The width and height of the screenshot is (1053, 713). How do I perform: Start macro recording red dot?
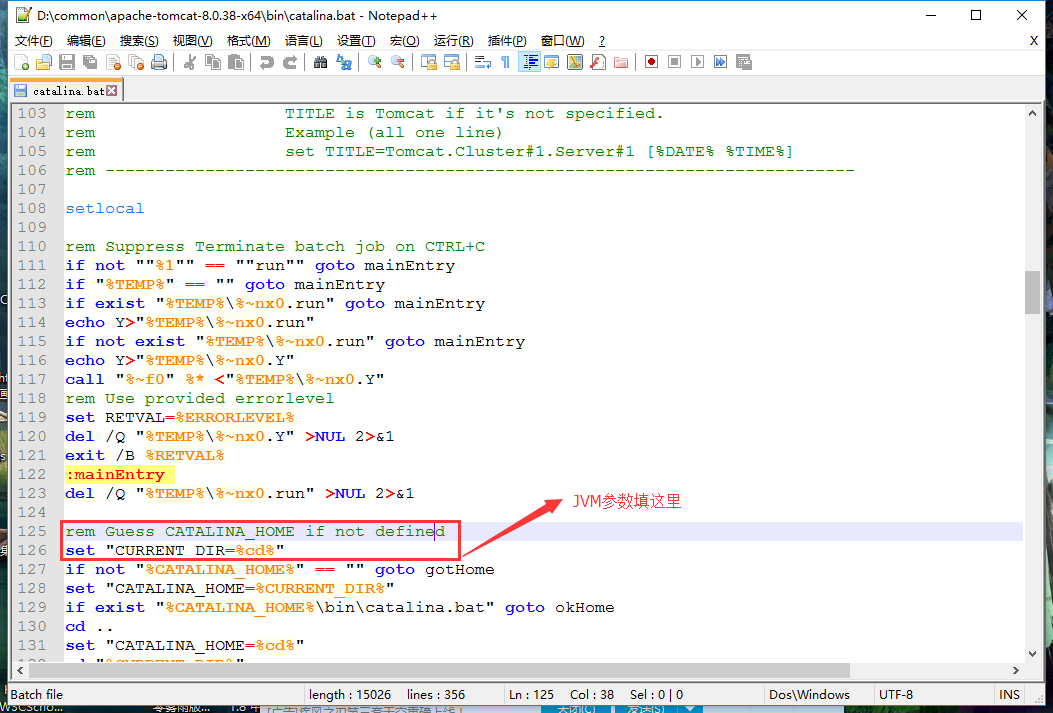(651, 62)
